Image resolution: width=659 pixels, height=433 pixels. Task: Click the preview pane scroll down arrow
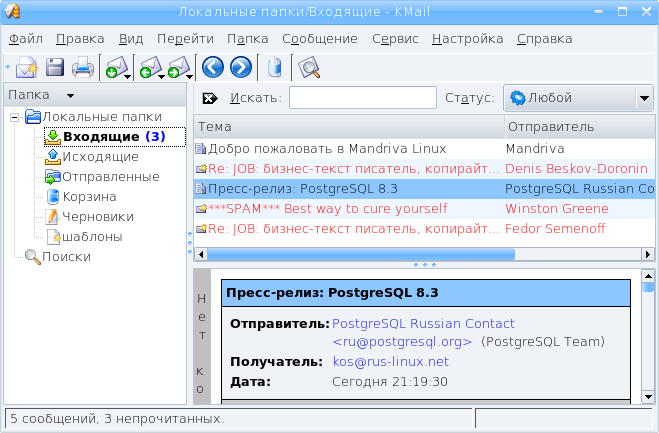pos(648,396)
